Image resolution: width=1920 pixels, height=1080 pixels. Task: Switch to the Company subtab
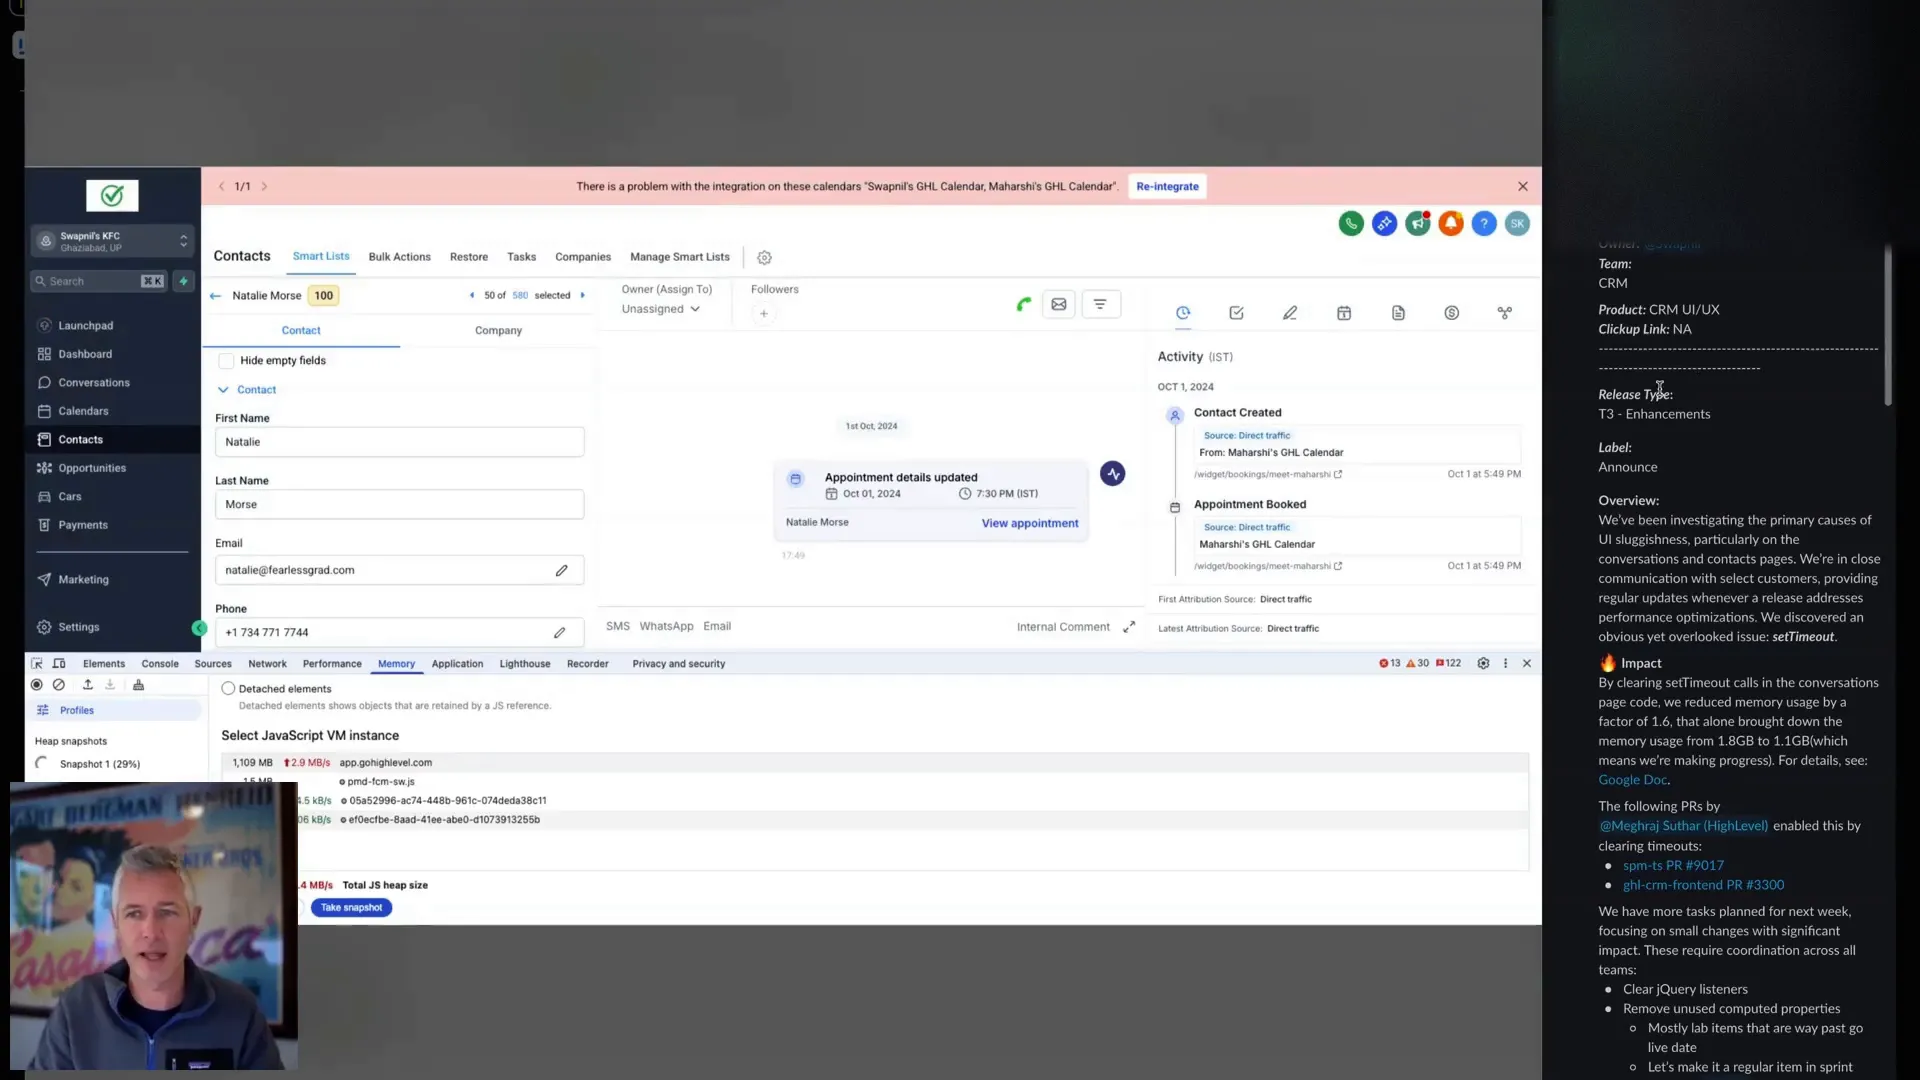(x=498, y=331)
